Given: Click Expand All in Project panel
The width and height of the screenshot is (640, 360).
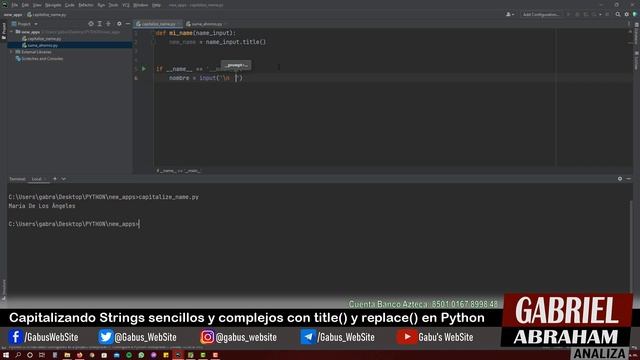Looking at the screenshot, I should coord(100,24).
